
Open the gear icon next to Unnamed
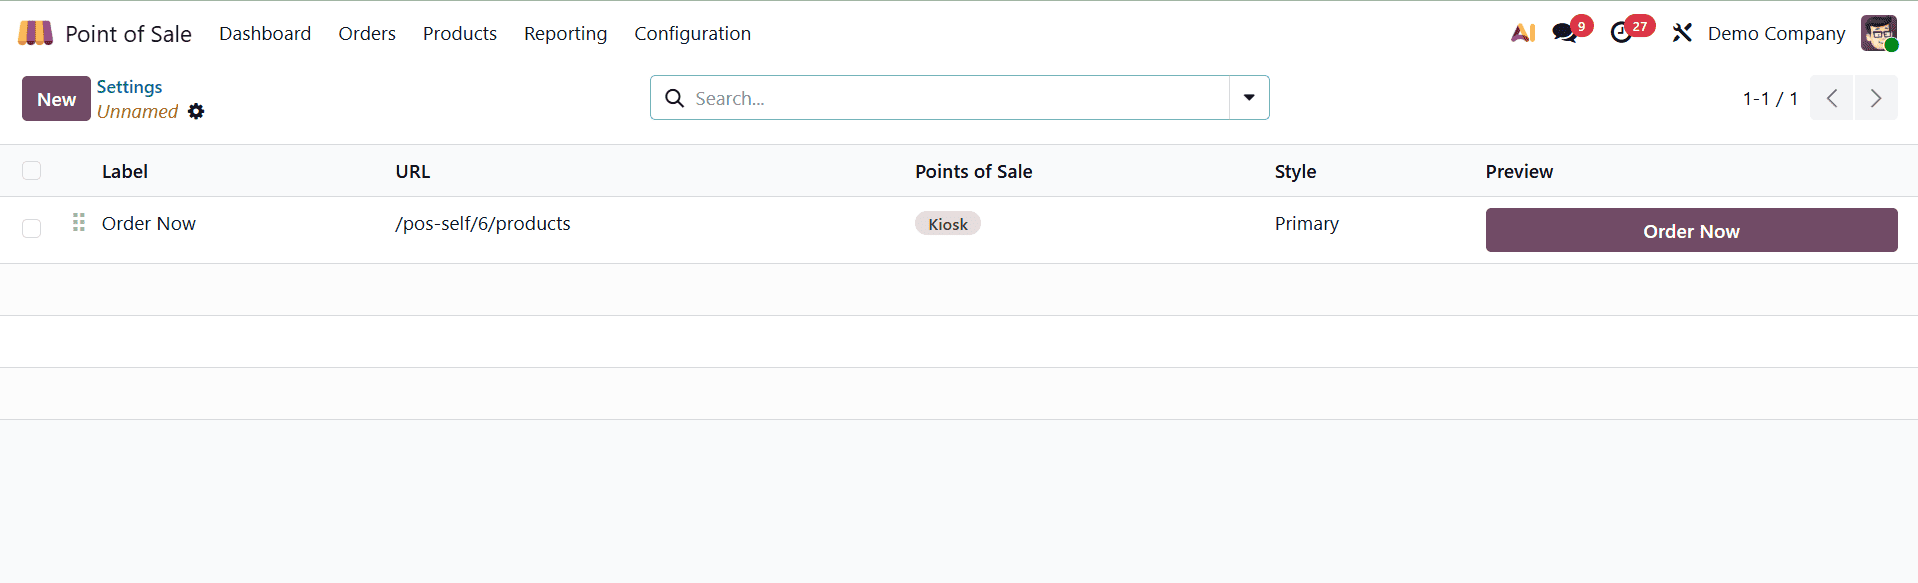pyautogui.click(x=196, y=112)
